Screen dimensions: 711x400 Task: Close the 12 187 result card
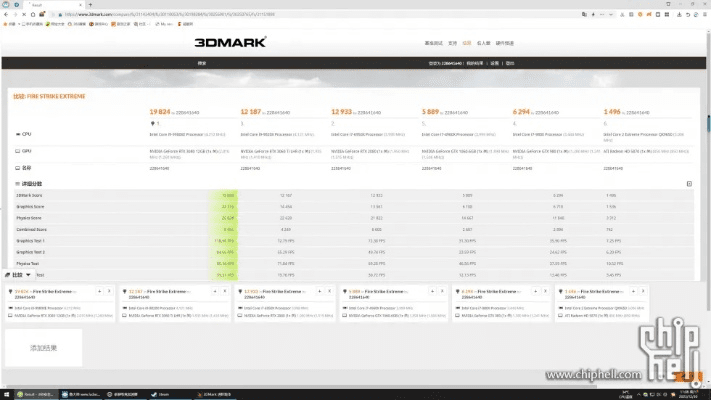[222, 291]
